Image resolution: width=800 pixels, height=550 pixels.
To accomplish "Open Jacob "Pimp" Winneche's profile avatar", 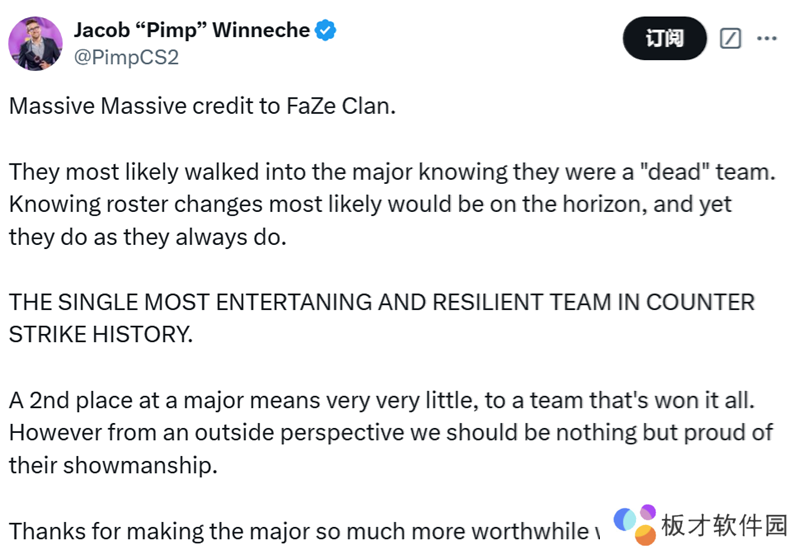I will click(x=36, y=43).
